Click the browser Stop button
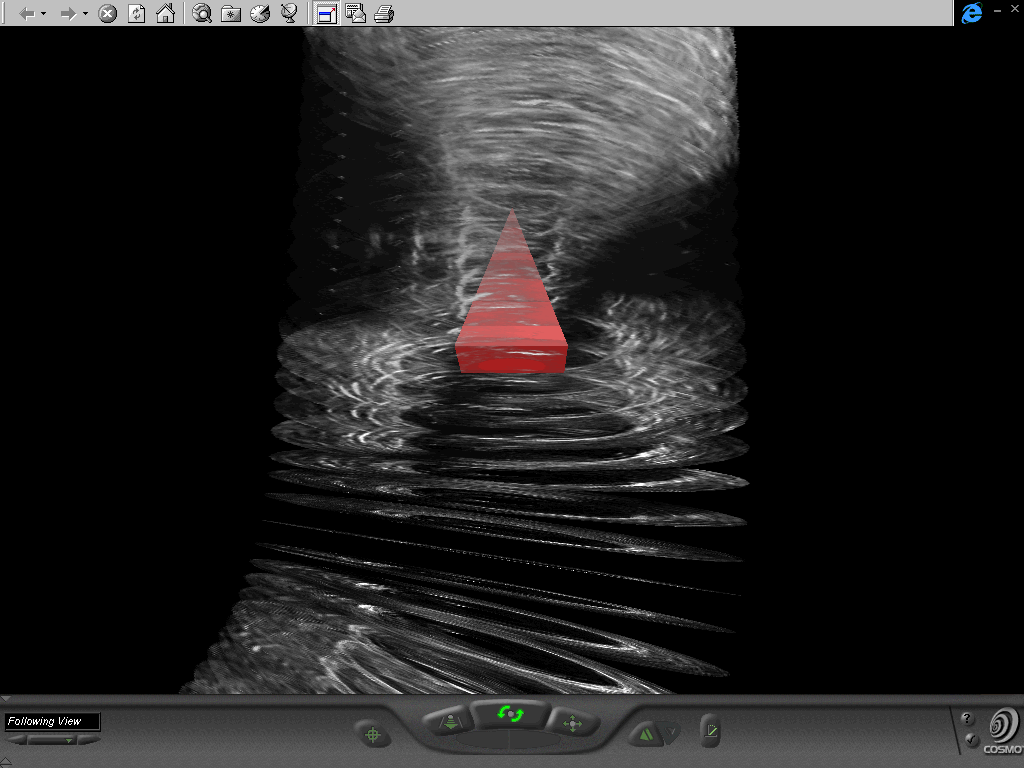The width and height of the screenshot is (1024, 768). 107,14
